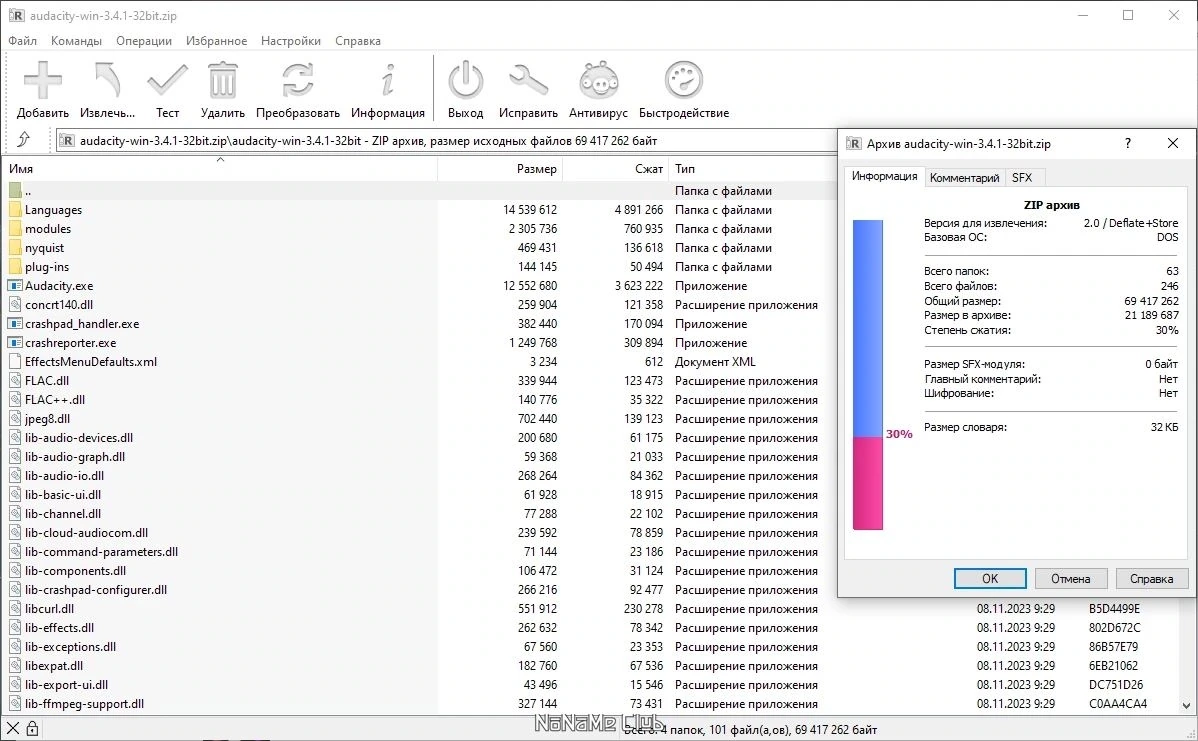Click the Languages folder icon

[15, 209]
